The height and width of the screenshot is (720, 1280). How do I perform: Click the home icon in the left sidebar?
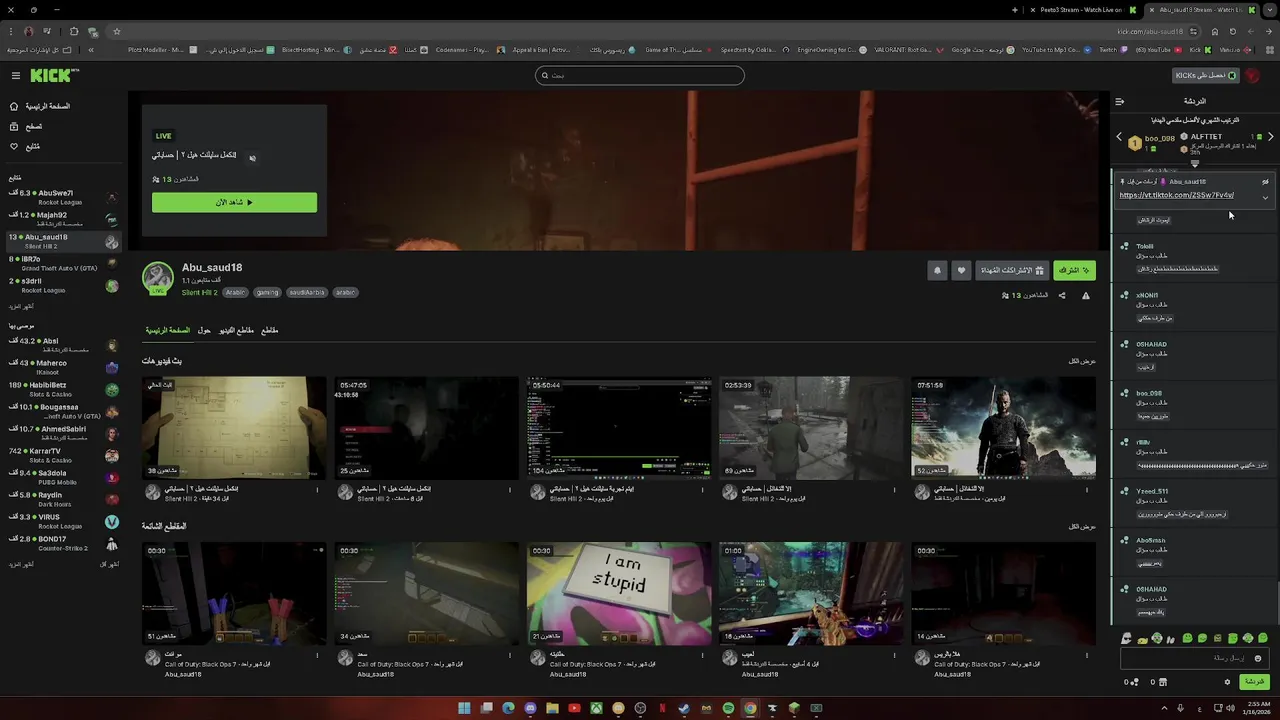(14, 106)
